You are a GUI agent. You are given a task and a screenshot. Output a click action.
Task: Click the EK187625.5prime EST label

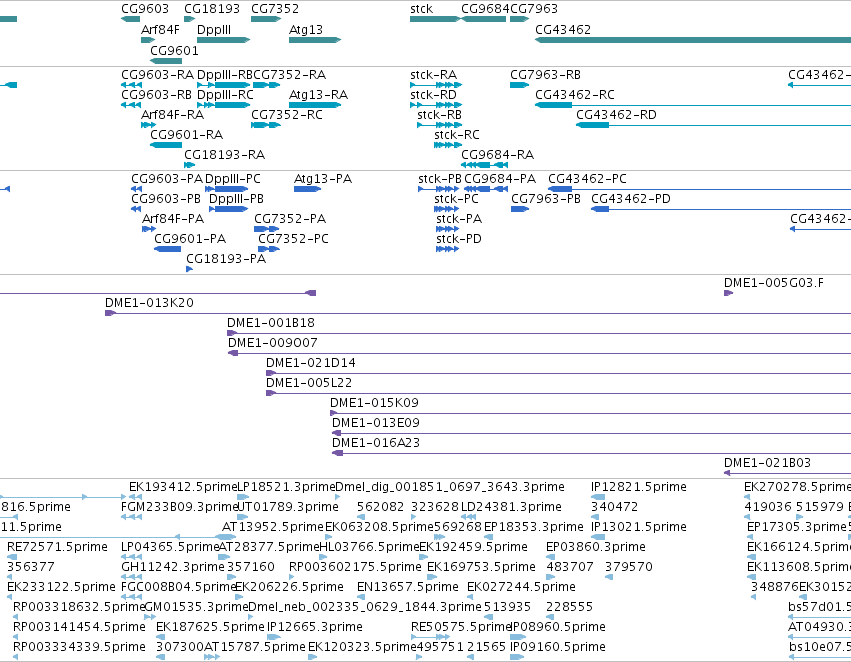click(x=210, y=627)
